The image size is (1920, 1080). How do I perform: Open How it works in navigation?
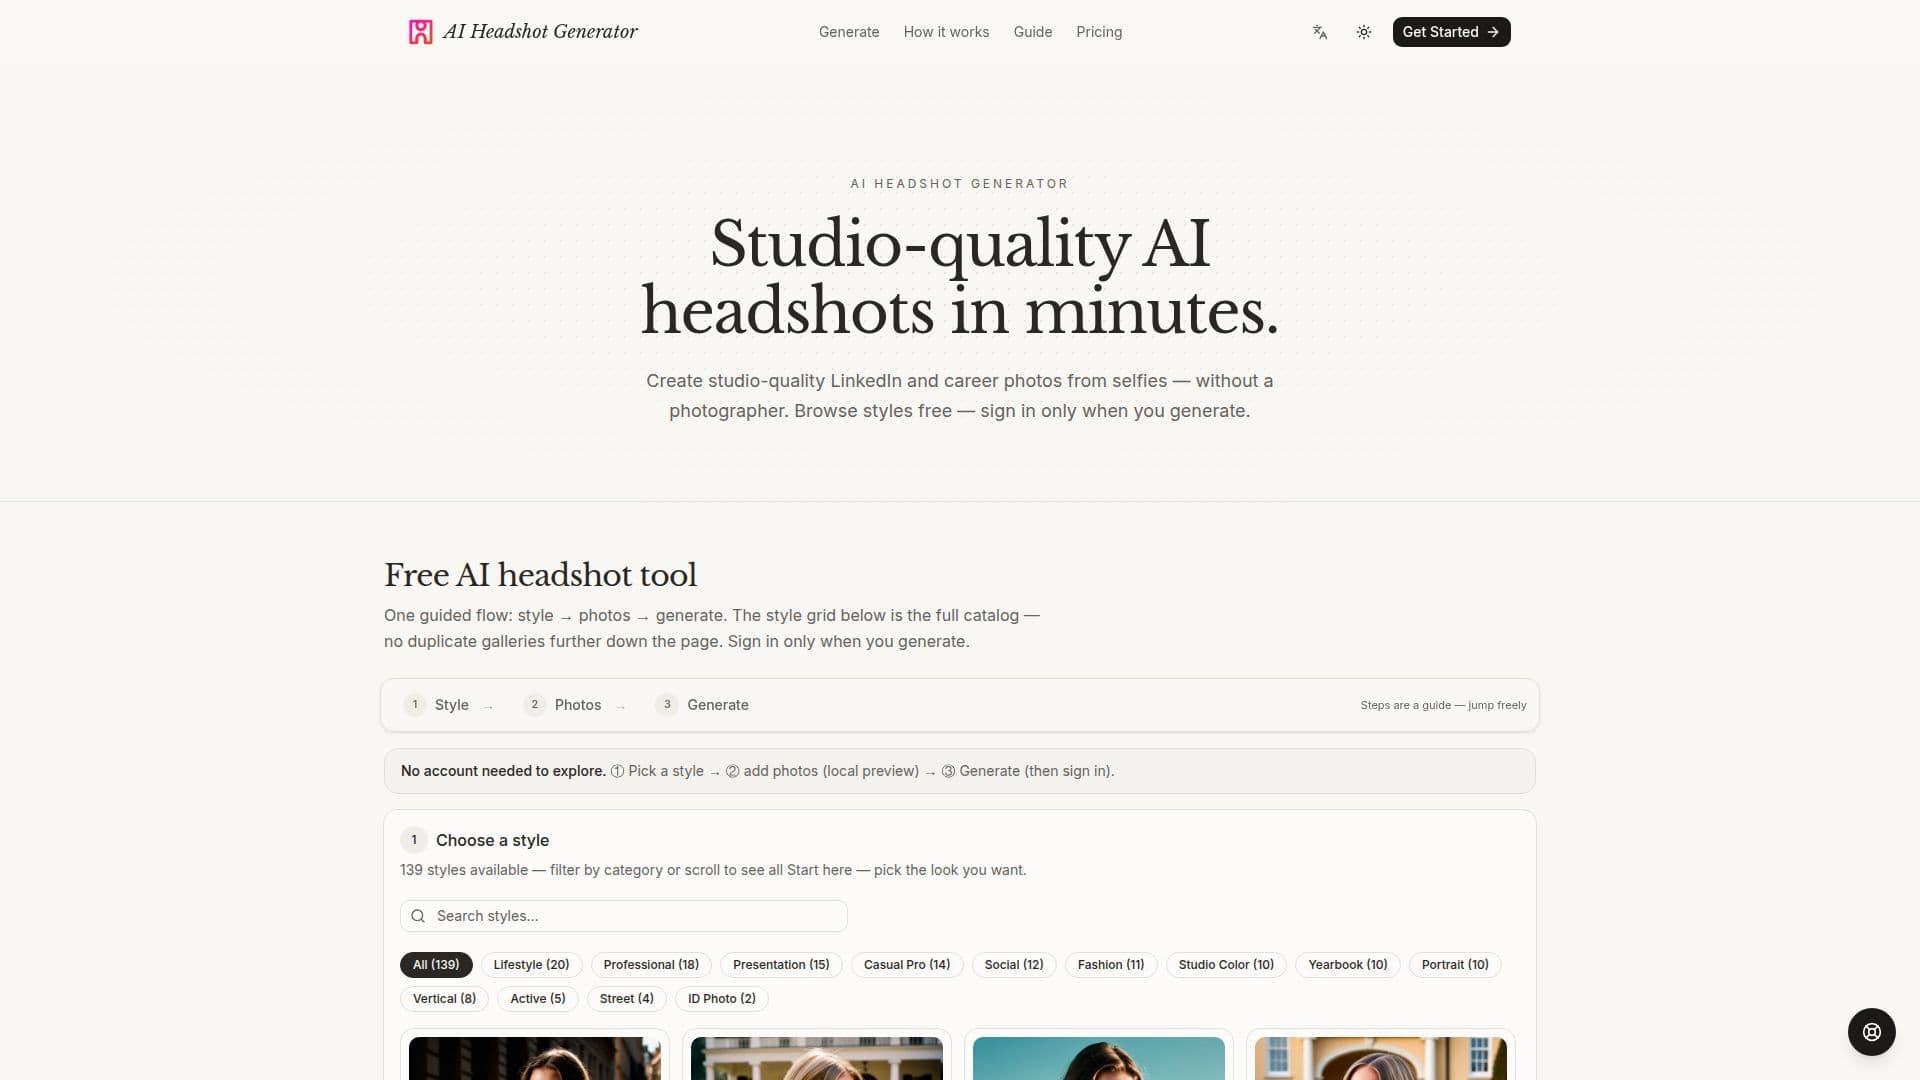946,32
